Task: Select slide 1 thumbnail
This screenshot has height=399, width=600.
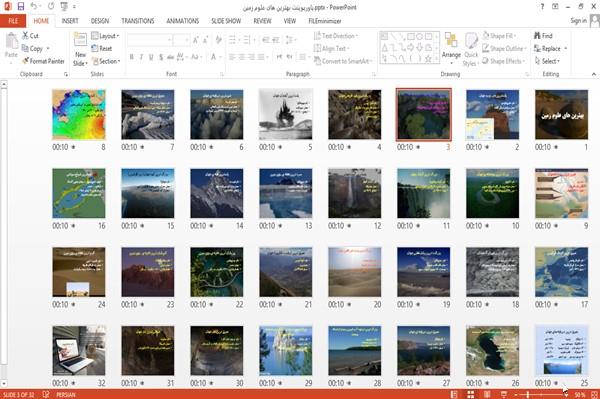Action: 561,114
